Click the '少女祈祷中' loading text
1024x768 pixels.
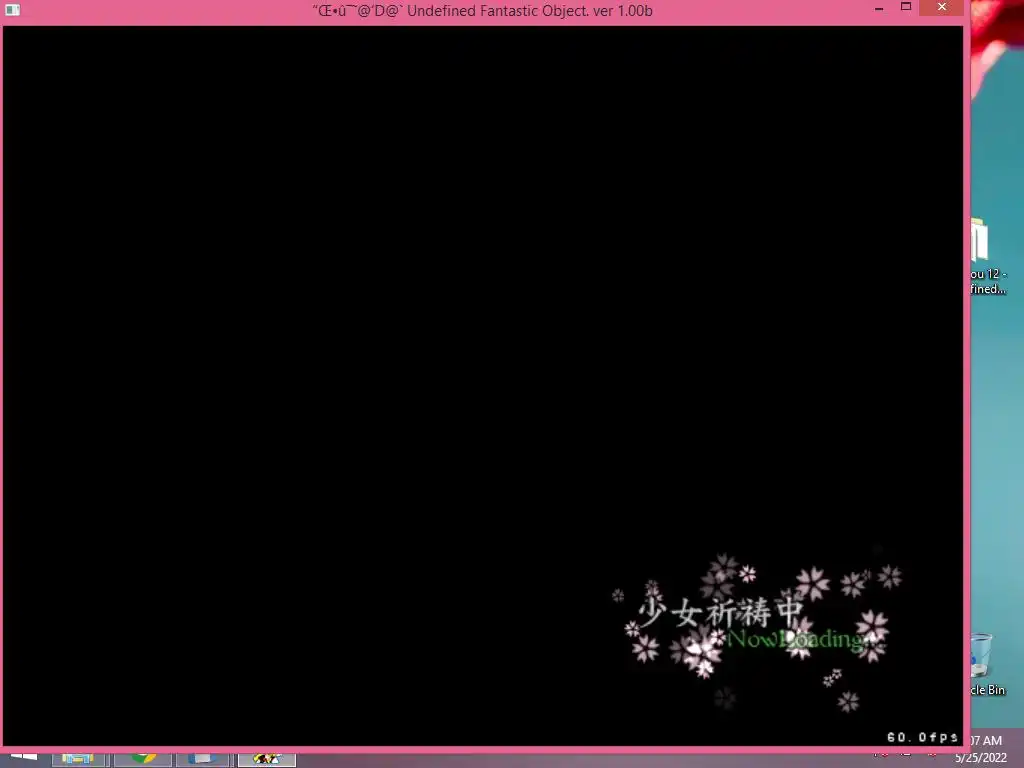[720, 613]
